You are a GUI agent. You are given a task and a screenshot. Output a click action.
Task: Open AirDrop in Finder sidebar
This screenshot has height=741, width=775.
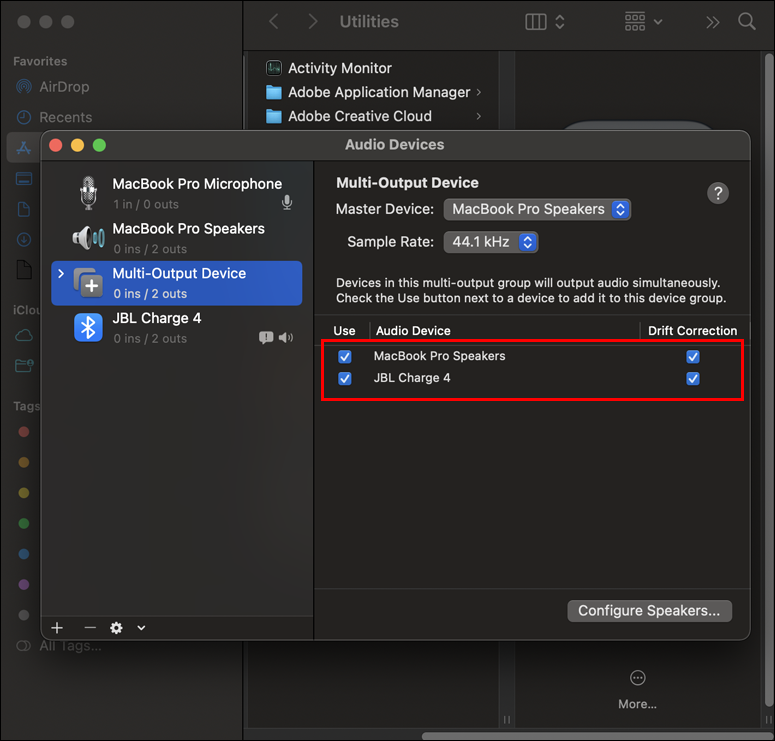pyautogui.click(x=64, y=87)
